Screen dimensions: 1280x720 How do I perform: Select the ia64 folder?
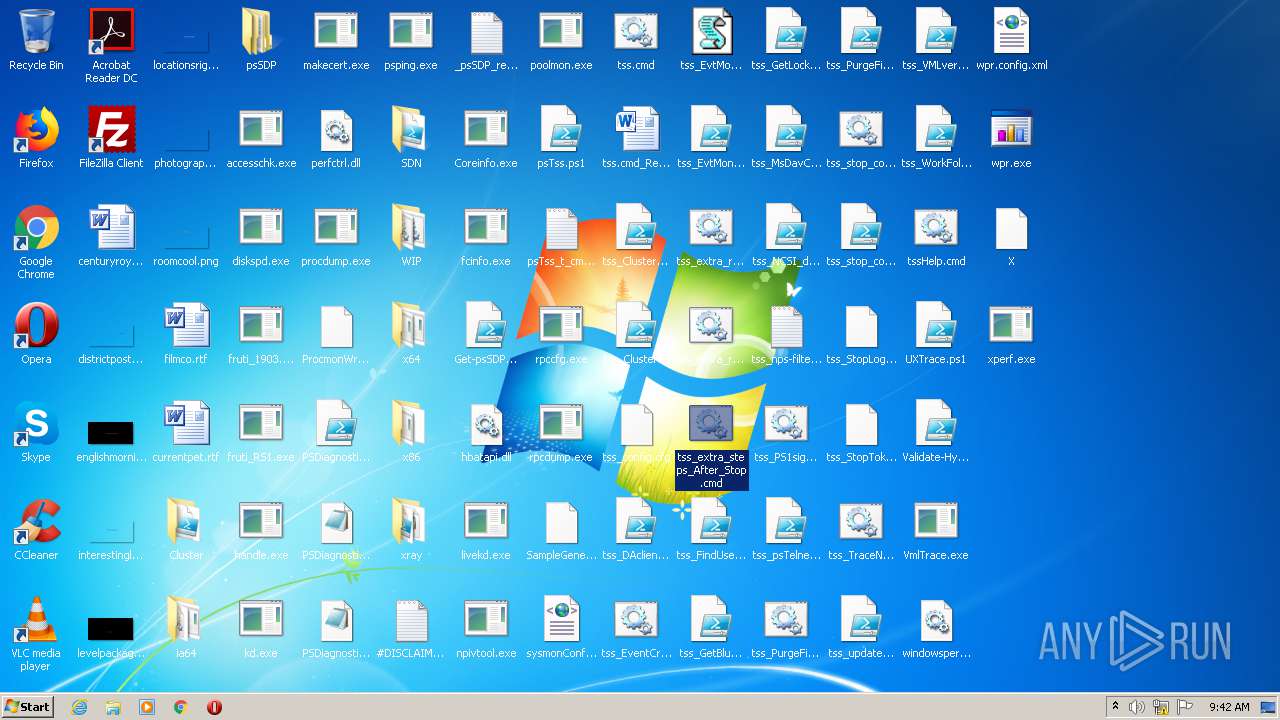[x=186, y=628]
